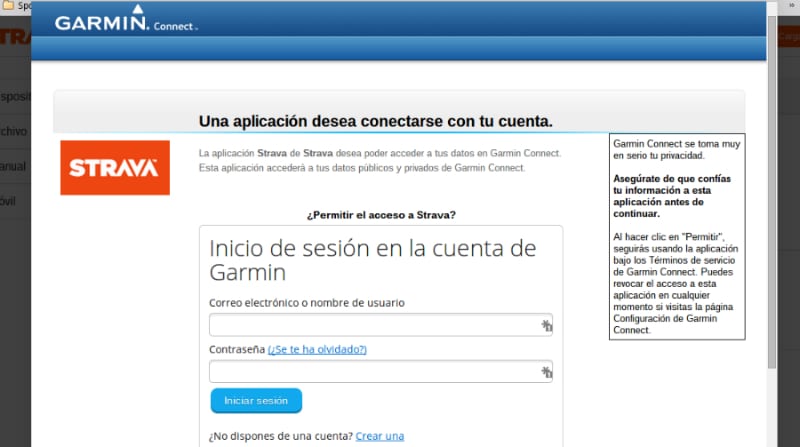The width and height of the screenshot is (800, 447).
Task: Click the autofill icon in the email field
Action: [x=546, y=325]
